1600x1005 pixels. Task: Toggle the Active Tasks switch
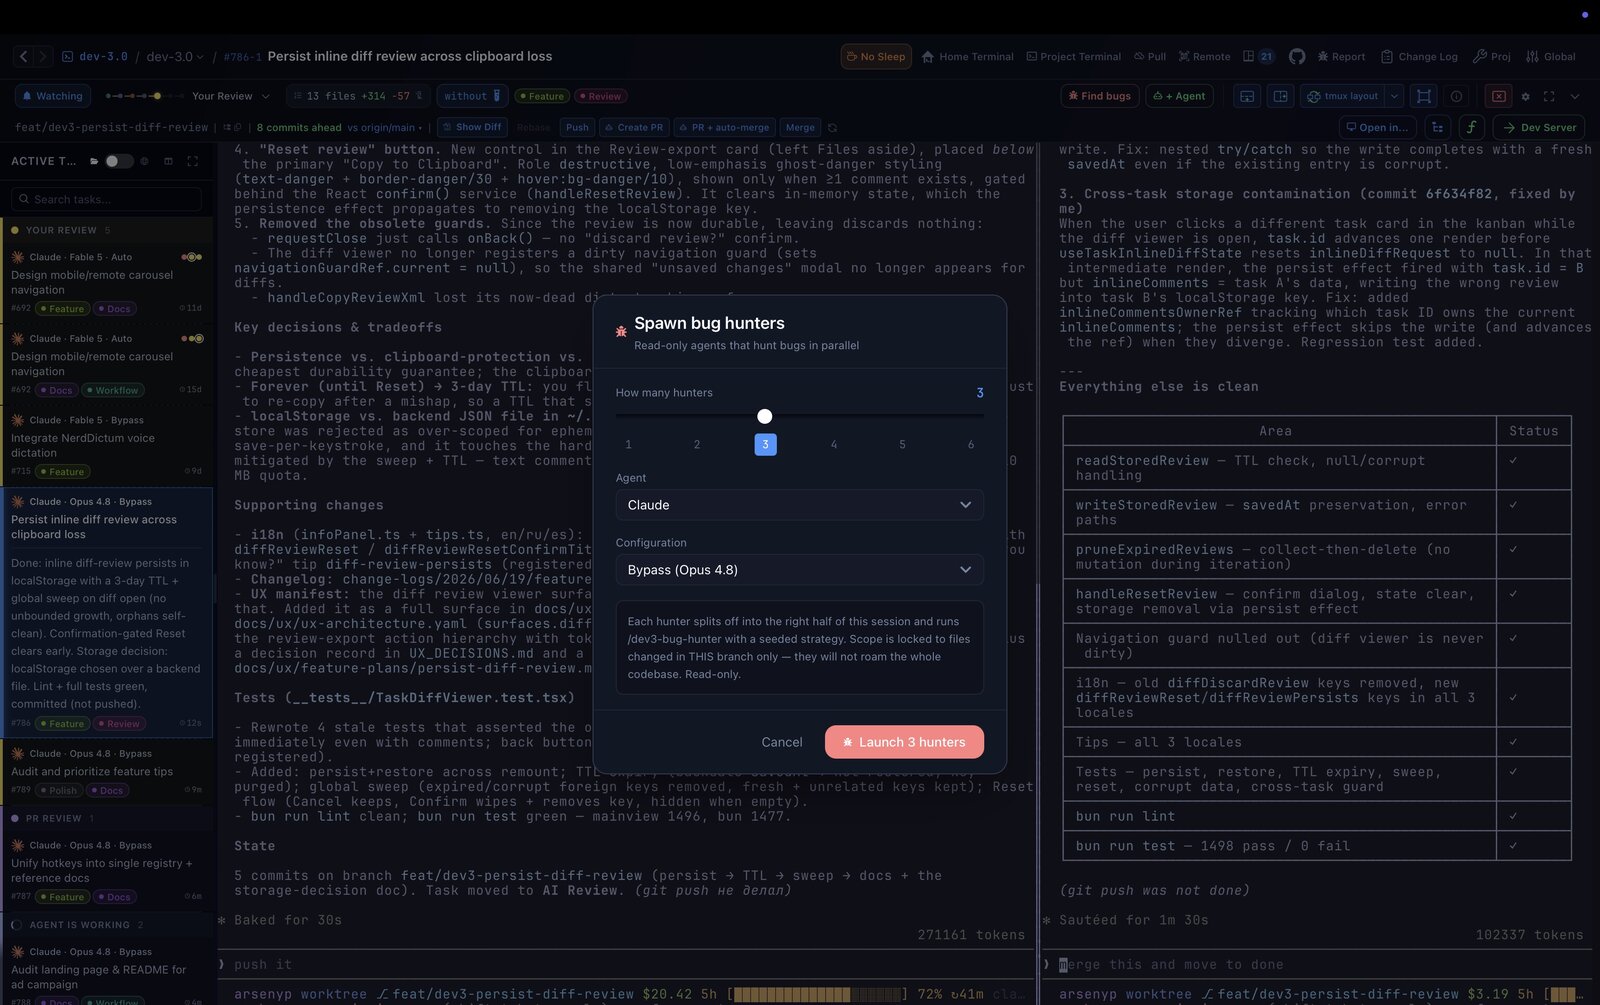[x=119, y=161]
